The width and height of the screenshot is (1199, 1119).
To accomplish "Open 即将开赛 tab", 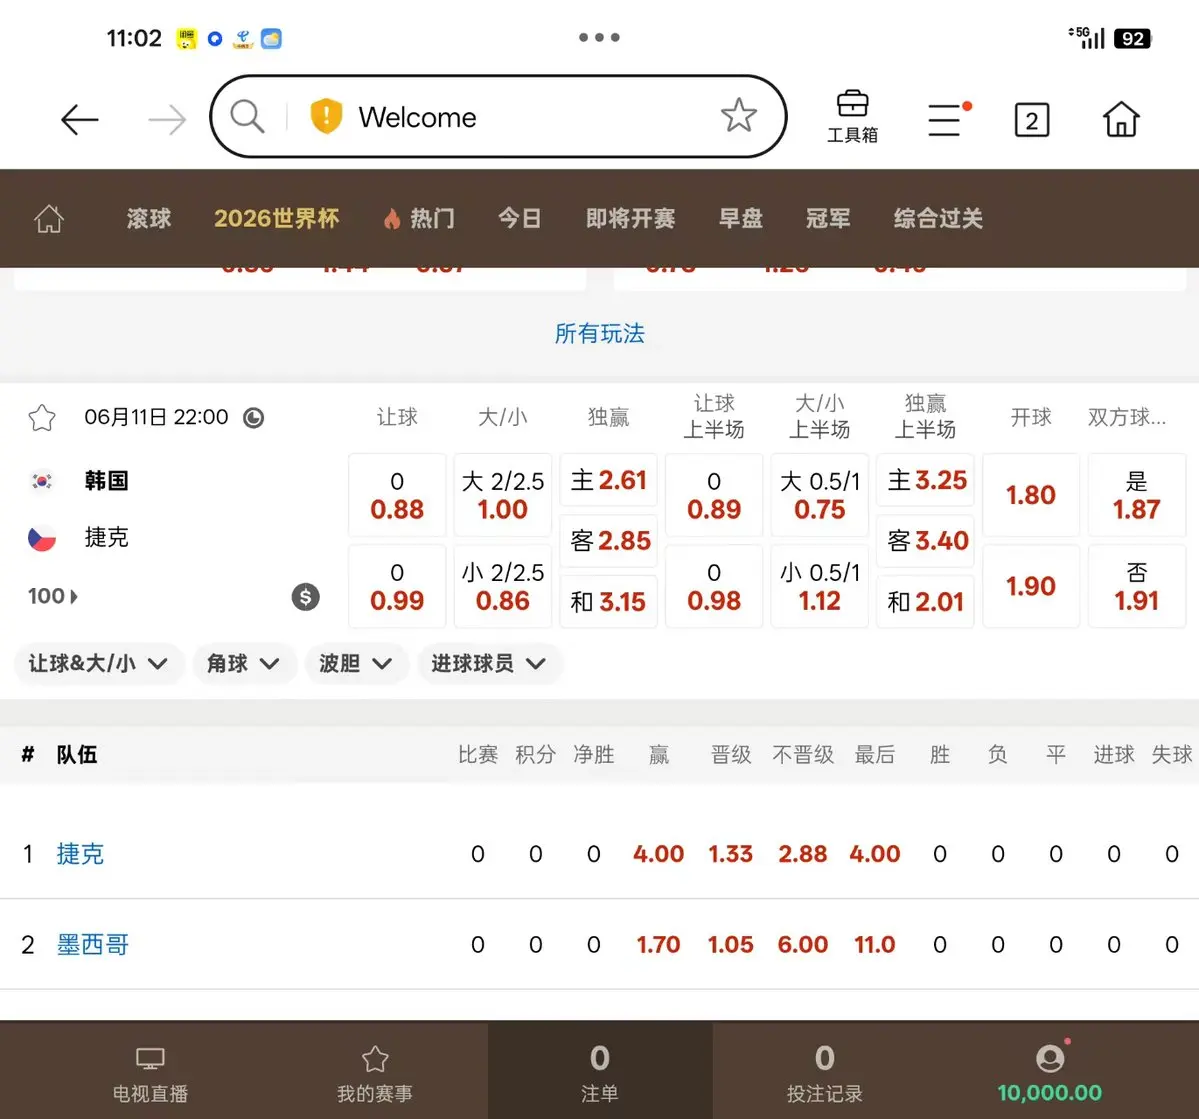I will [x=630, y=219].
